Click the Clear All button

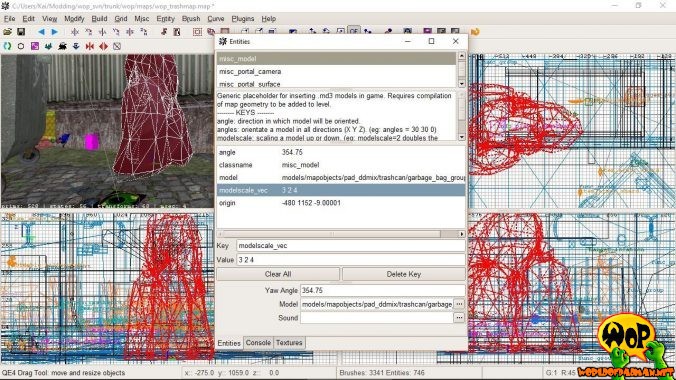point(278,274)
